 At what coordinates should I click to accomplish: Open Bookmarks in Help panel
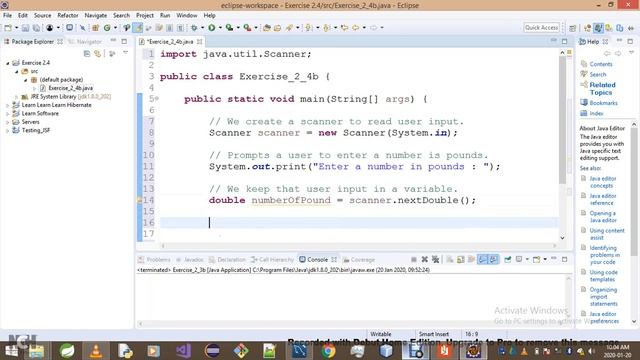[x=603, y=103]
